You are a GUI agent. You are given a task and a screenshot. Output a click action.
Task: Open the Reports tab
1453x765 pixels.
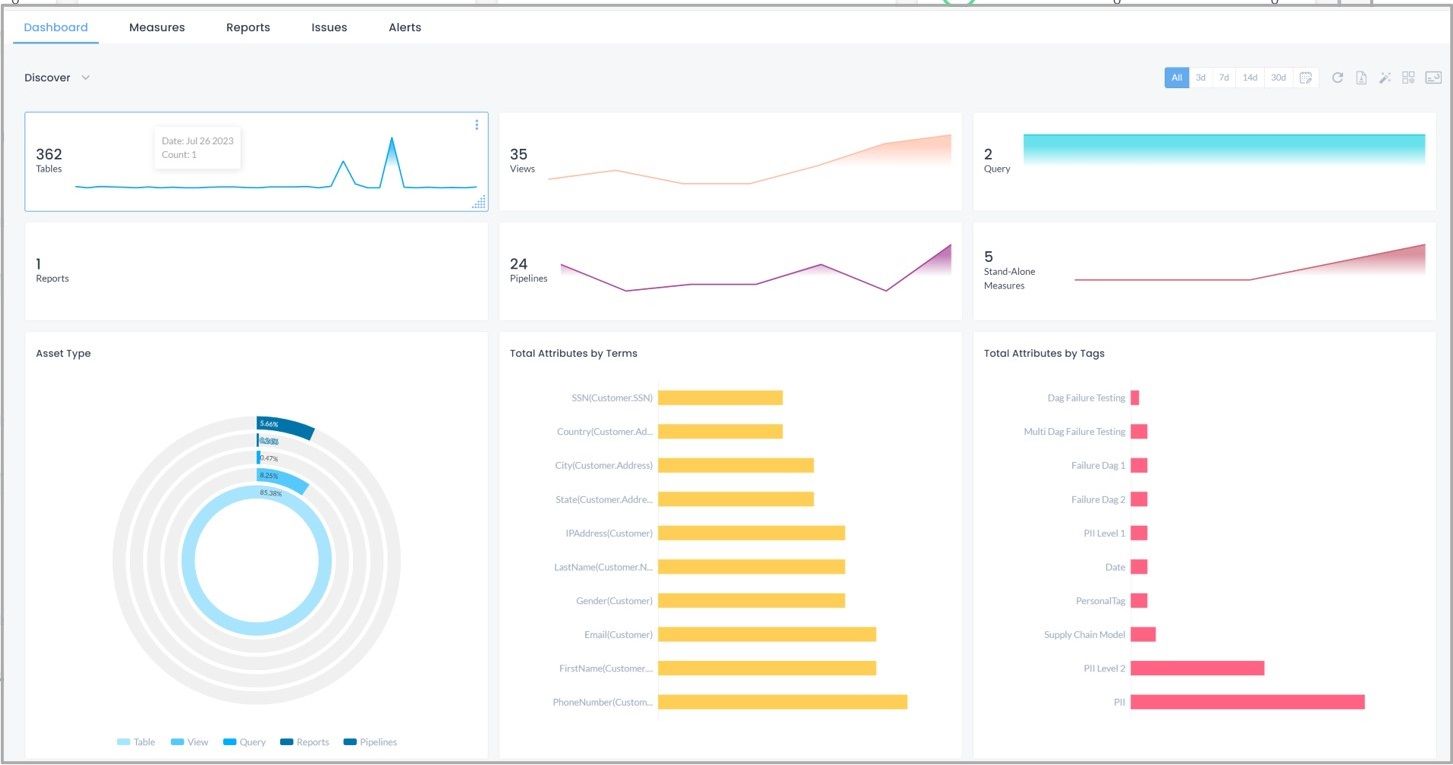tap(248, 28)
